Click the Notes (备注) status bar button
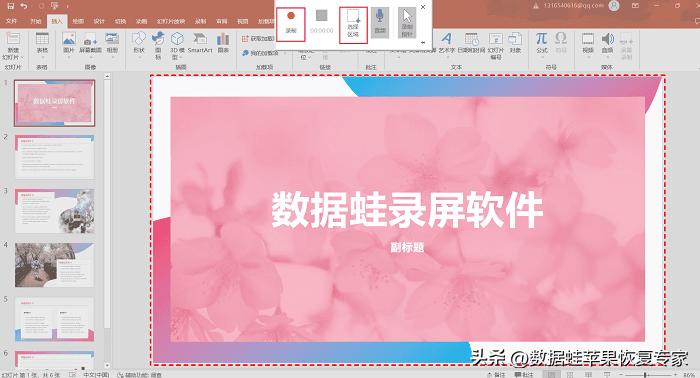This screenshot has height=378, width=700. point(496,374)
